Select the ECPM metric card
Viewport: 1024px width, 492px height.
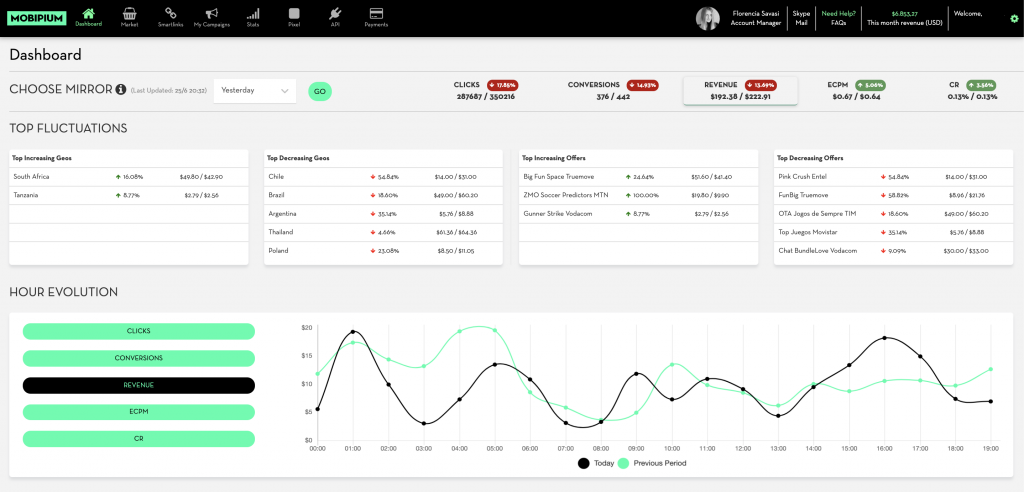pyautogui.click(x=856, y=91)
